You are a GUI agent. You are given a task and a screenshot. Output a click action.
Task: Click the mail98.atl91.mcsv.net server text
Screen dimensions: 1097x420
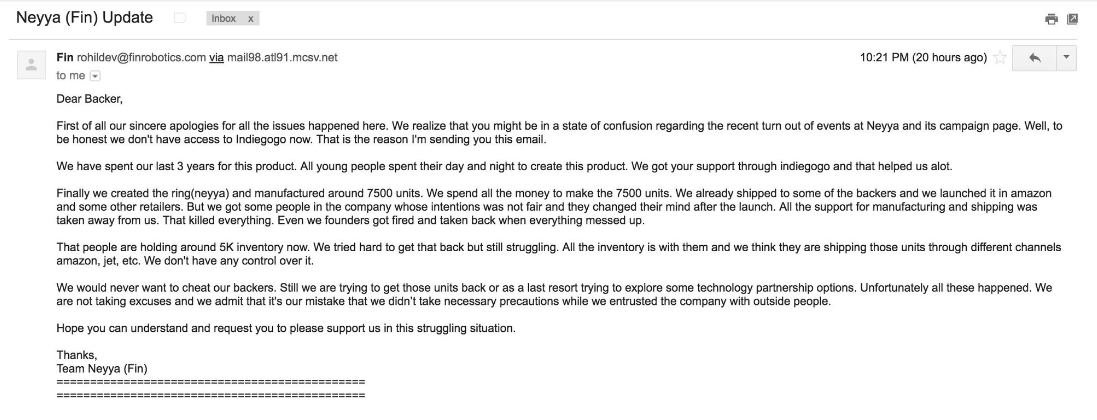pos(282,57)
